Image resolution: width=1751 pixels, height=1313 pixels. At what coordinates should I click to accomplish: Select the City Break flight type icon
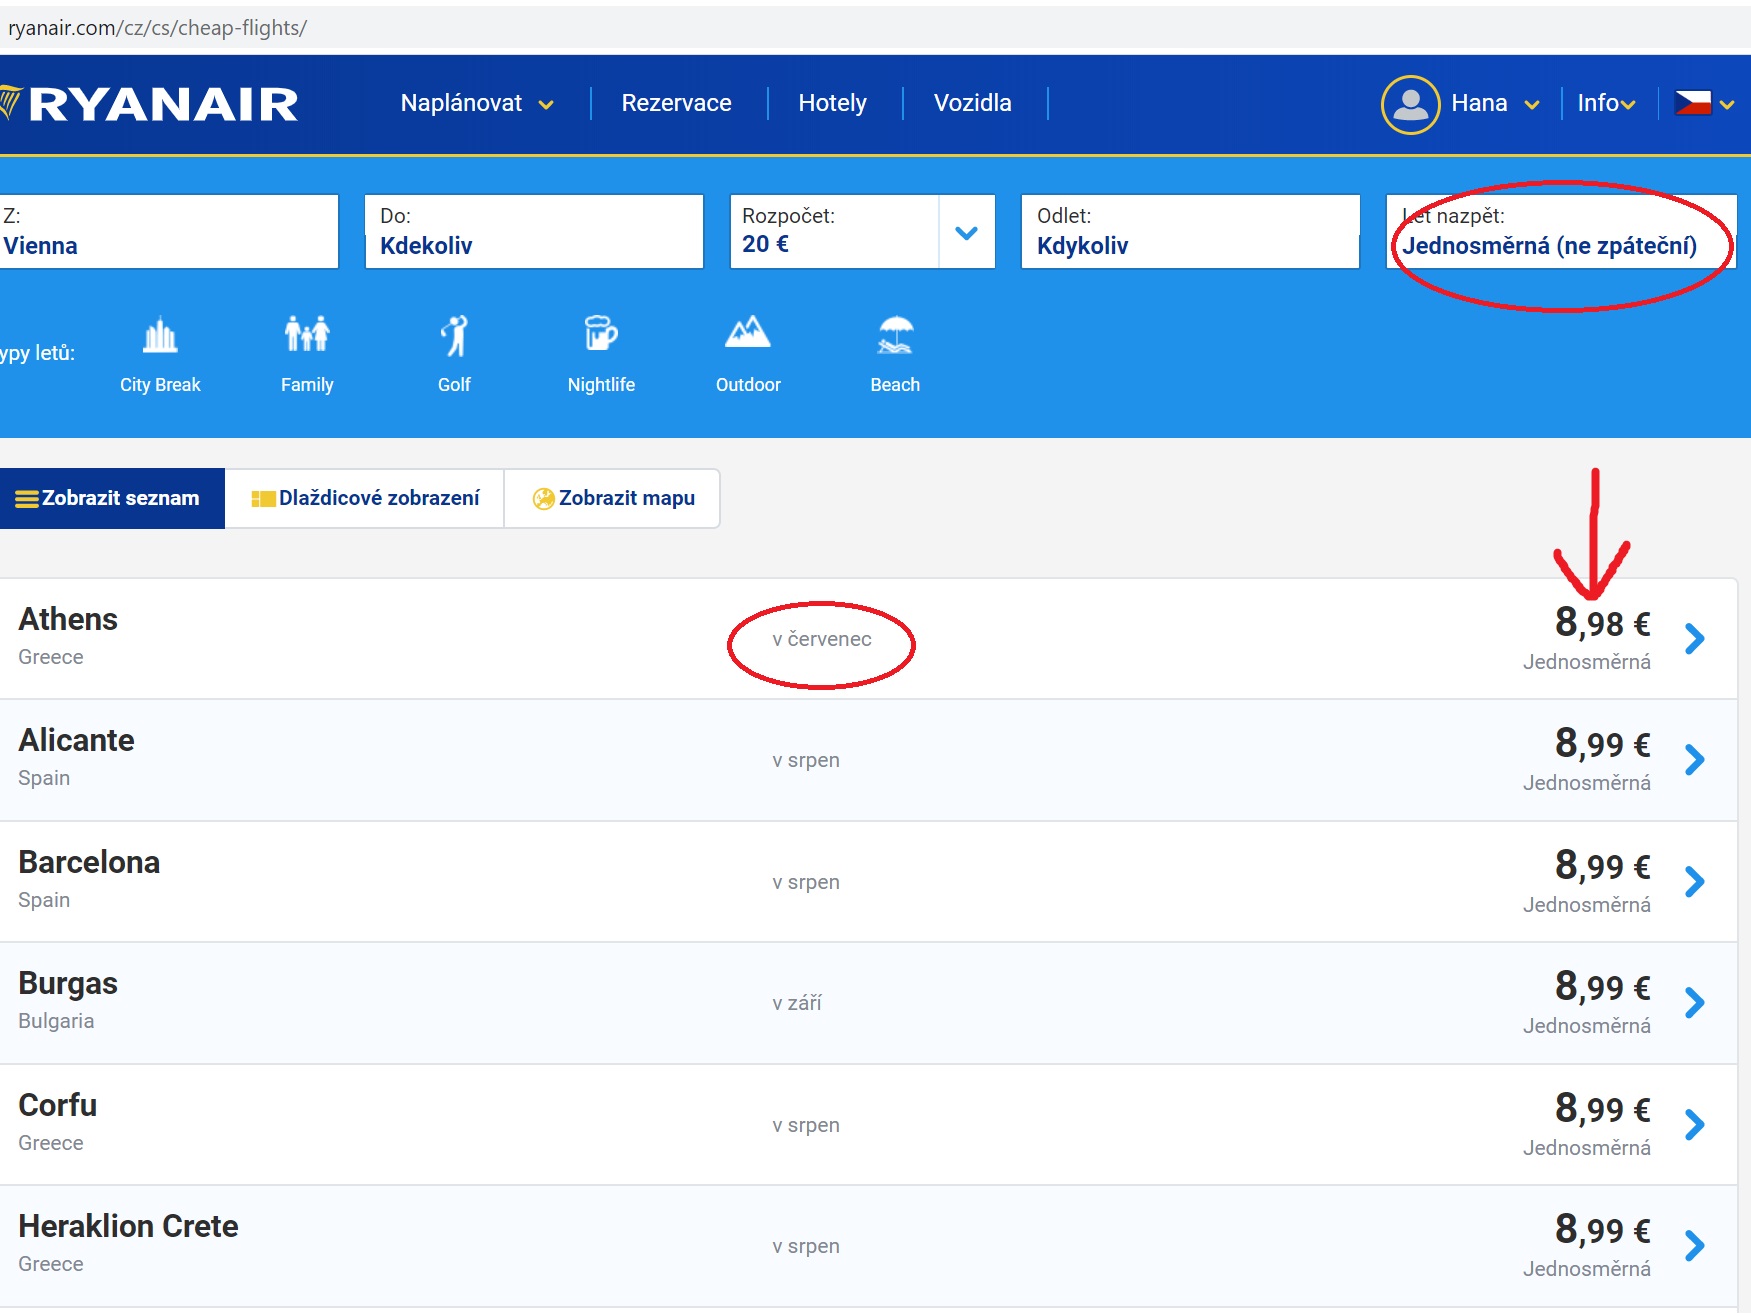tap(160, 335)
